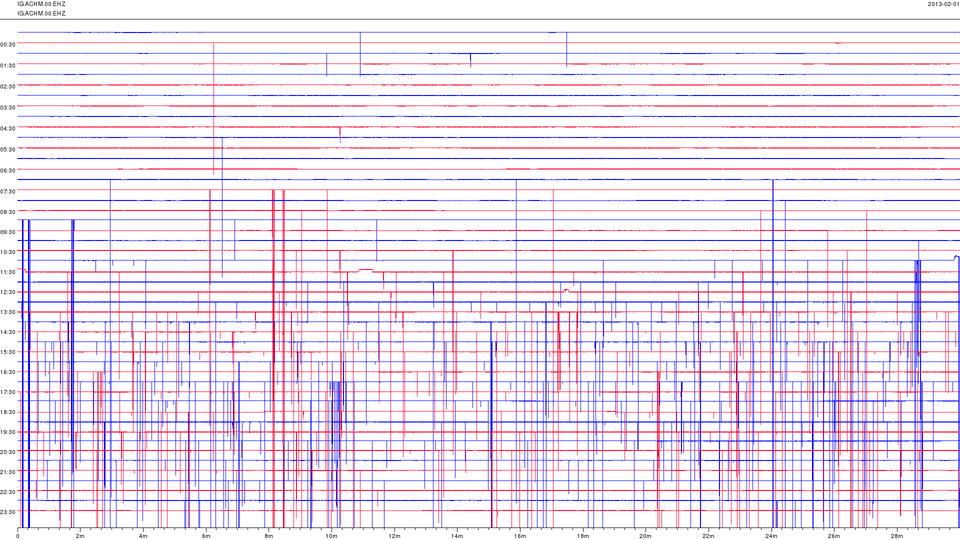The height and width of the screenshot is (540, 960).
Task: Select the 12:30 time row label
Action: point(8,292)
